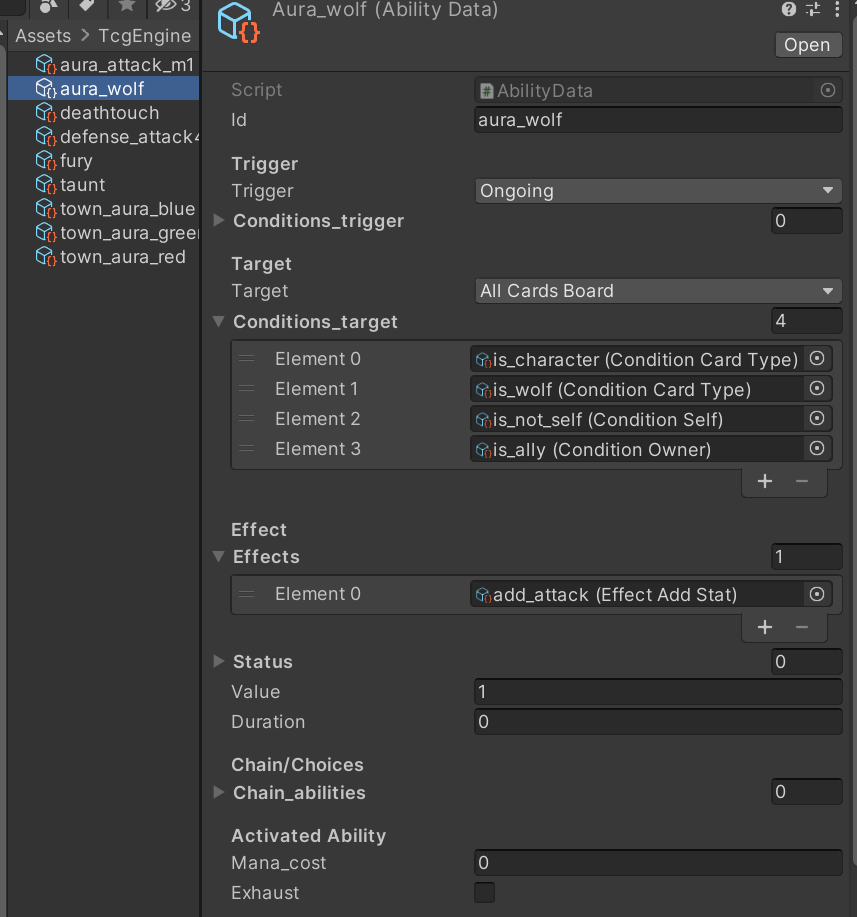Click the Mana_cost input field
The height and width of the screenshot is (917, 857).
(x=658, y=863)
